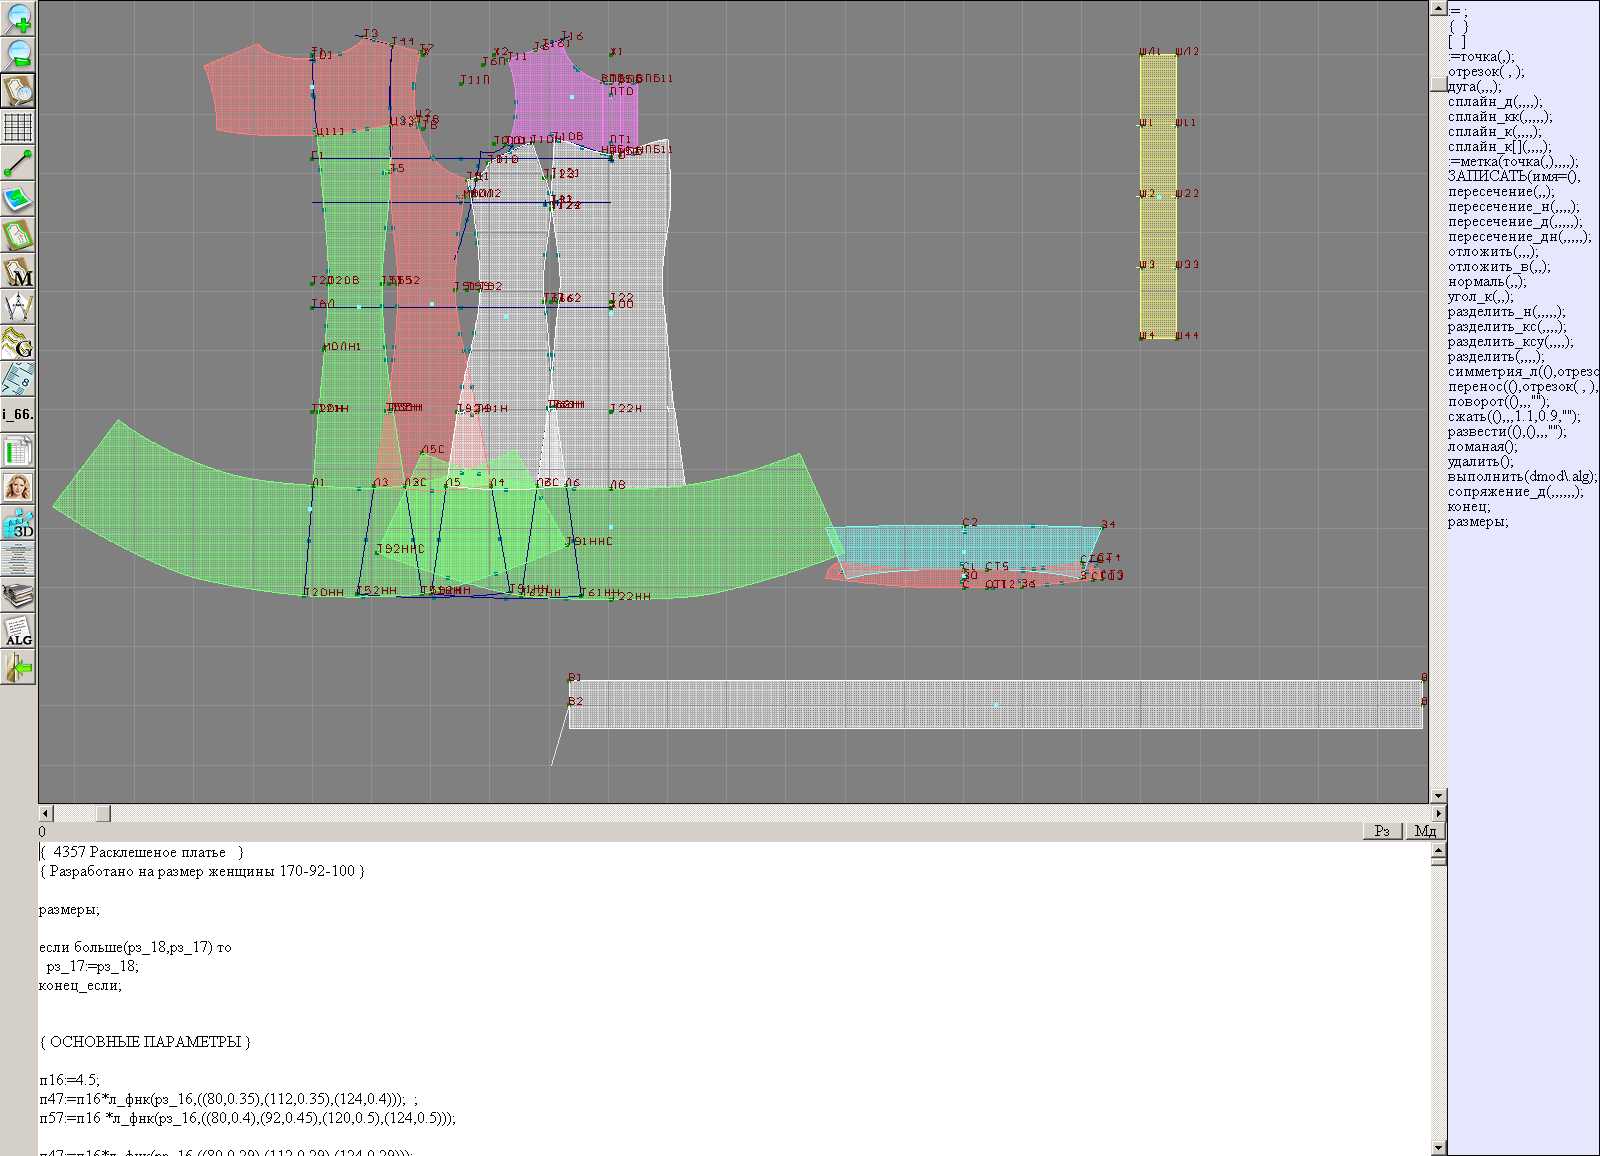Open the ALG algorithm document icon

[18, 632]
